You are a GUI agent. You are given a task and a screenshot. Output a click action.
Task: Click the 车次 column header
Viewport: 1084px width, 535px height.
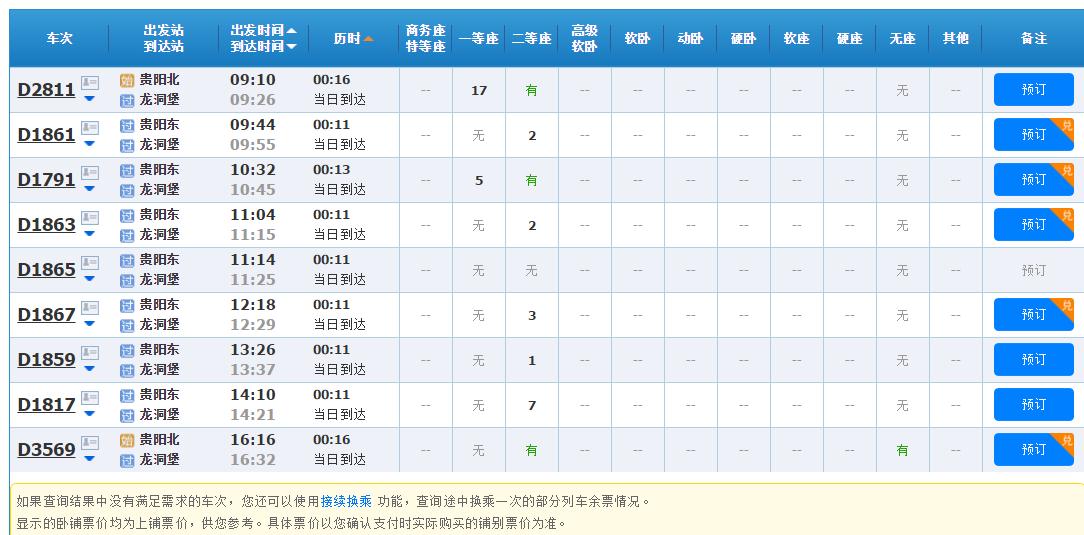[59, 39]
